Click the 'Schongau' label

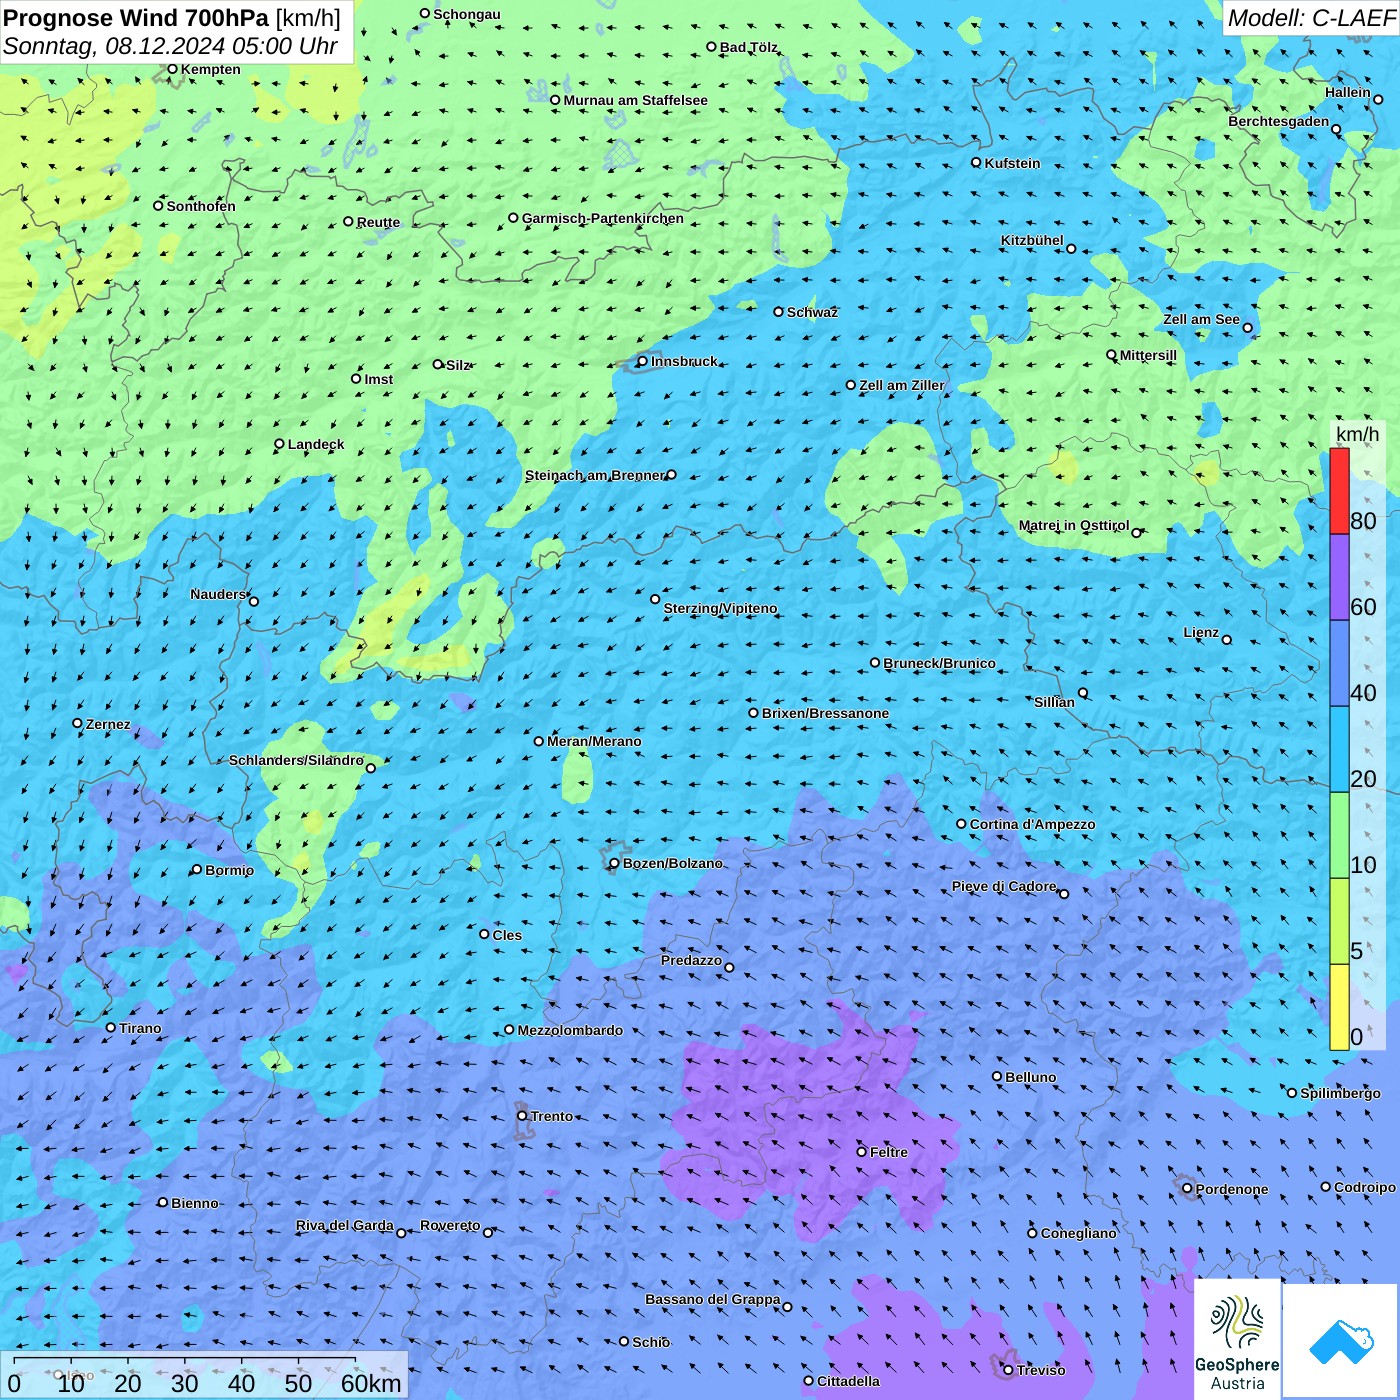point(466,14)
